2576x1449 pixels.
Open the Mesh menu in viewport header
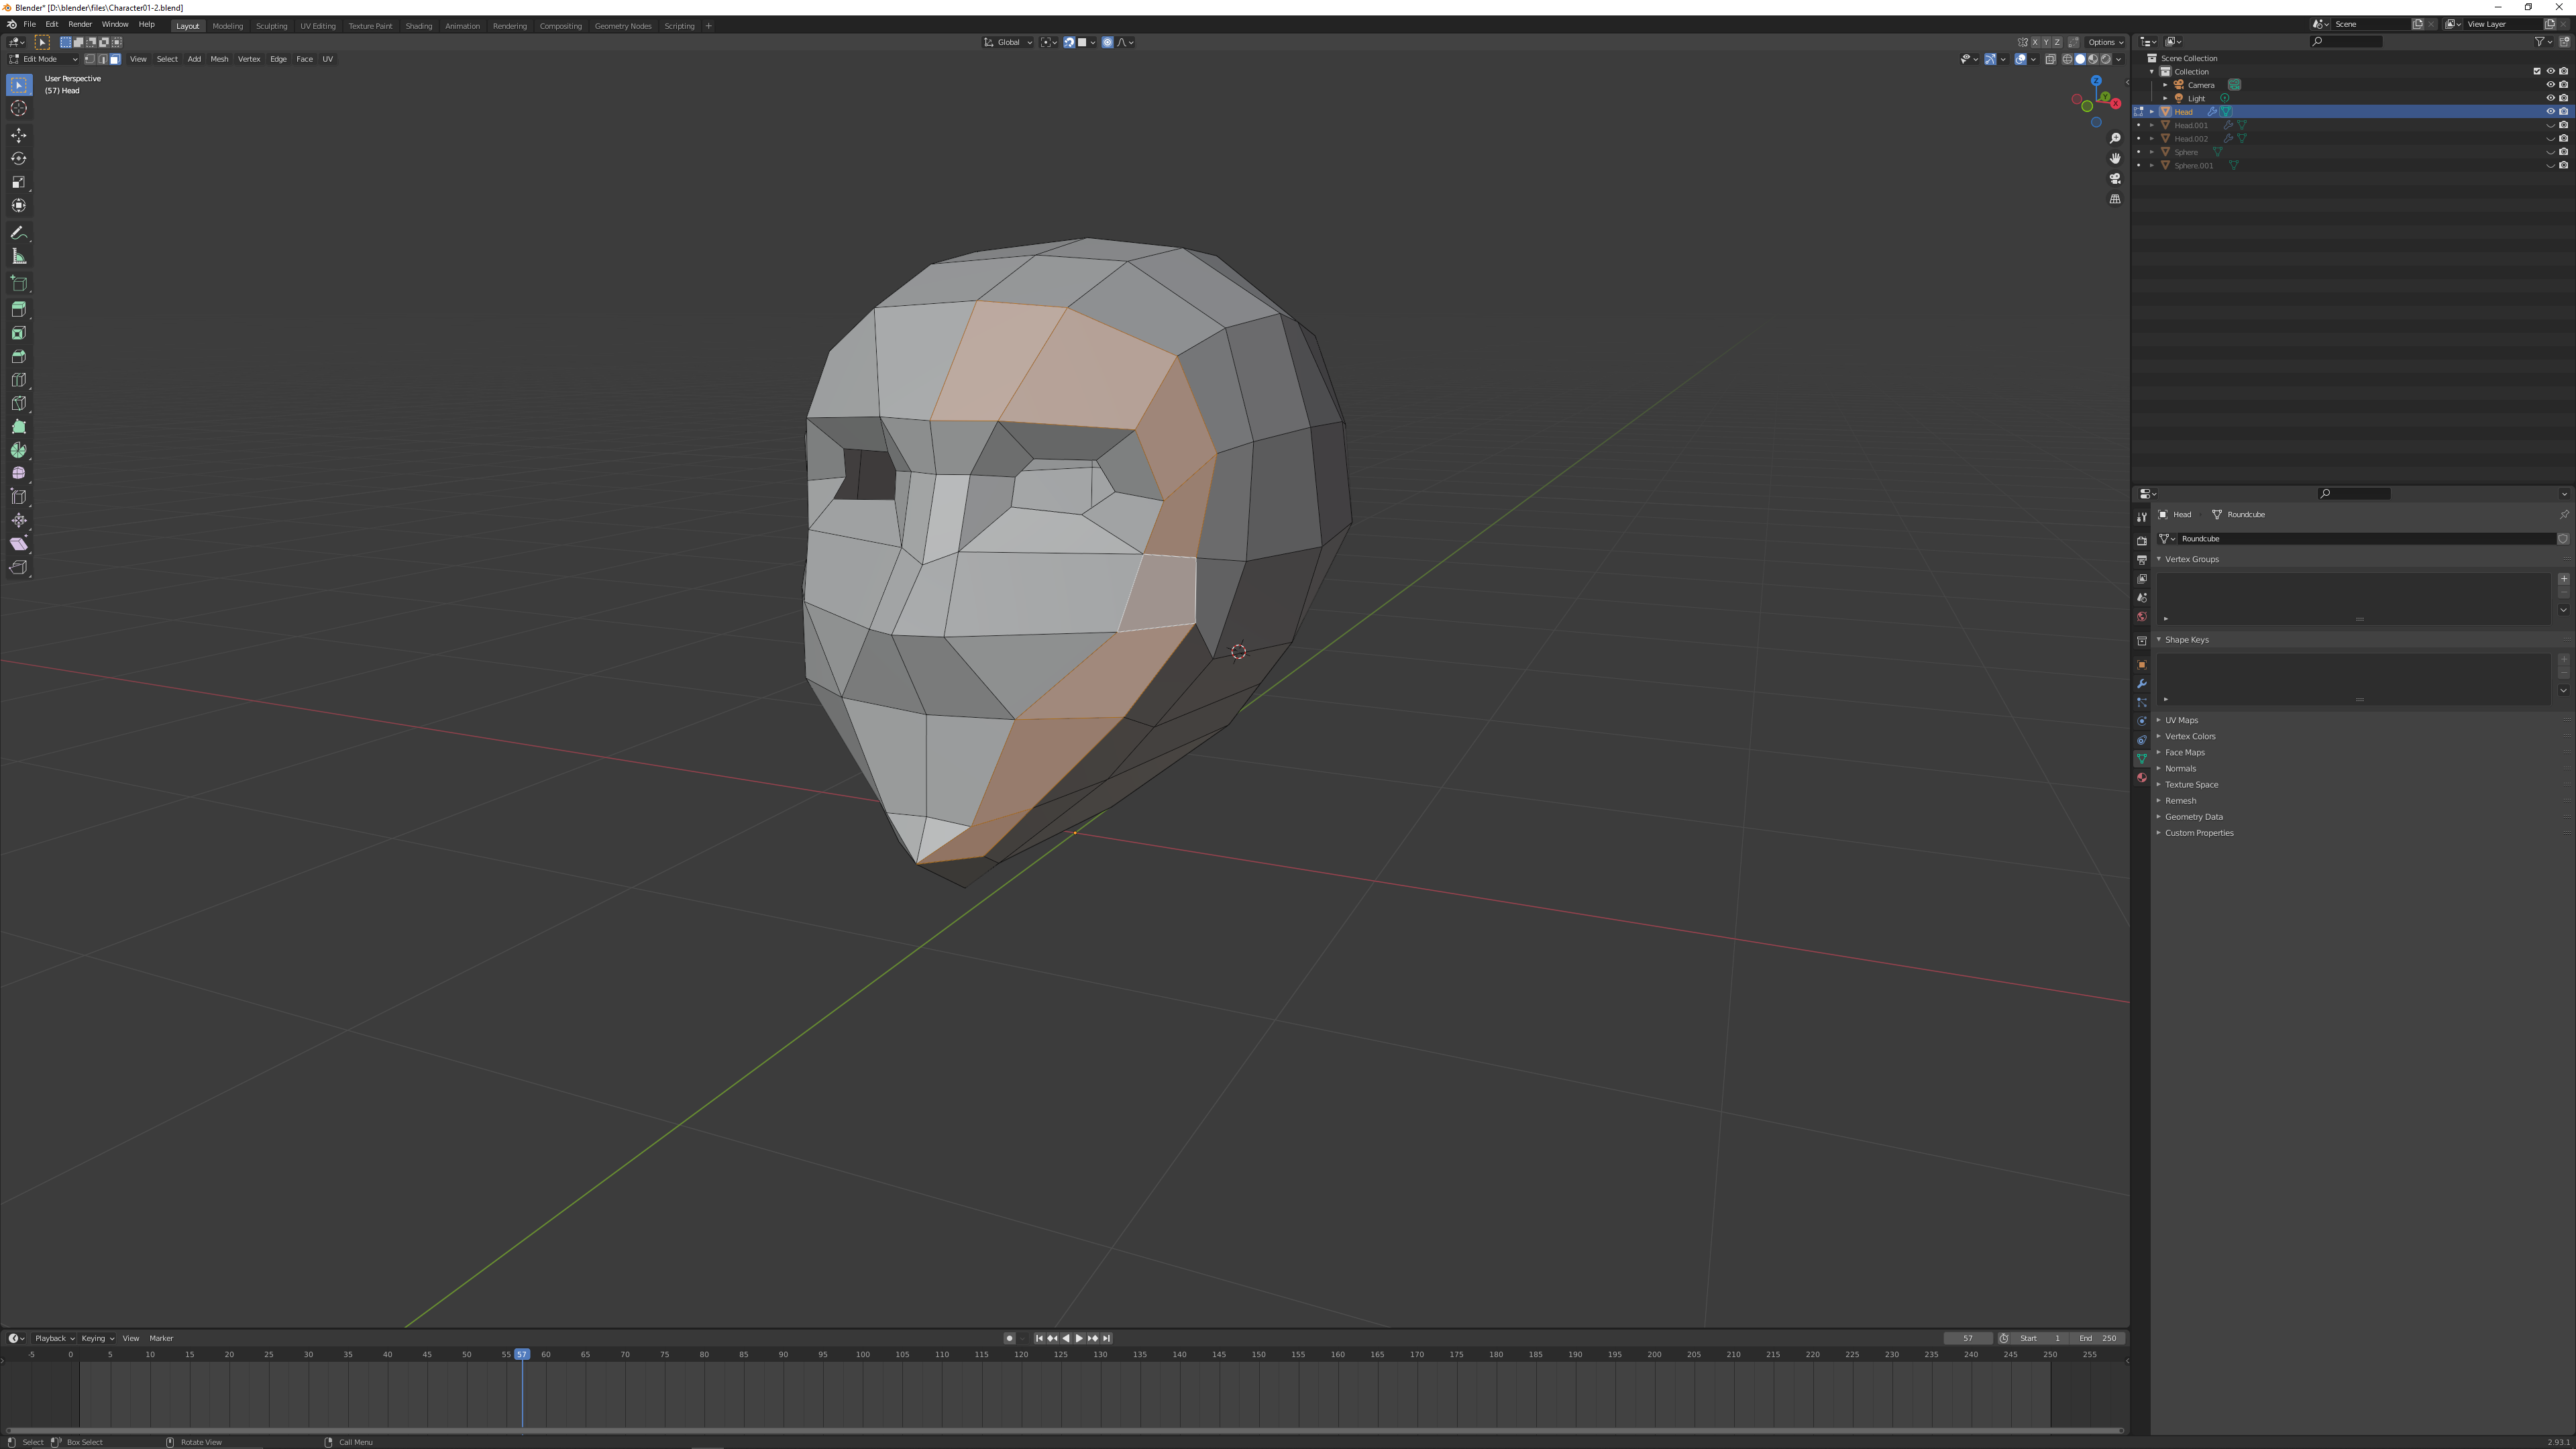219,59
